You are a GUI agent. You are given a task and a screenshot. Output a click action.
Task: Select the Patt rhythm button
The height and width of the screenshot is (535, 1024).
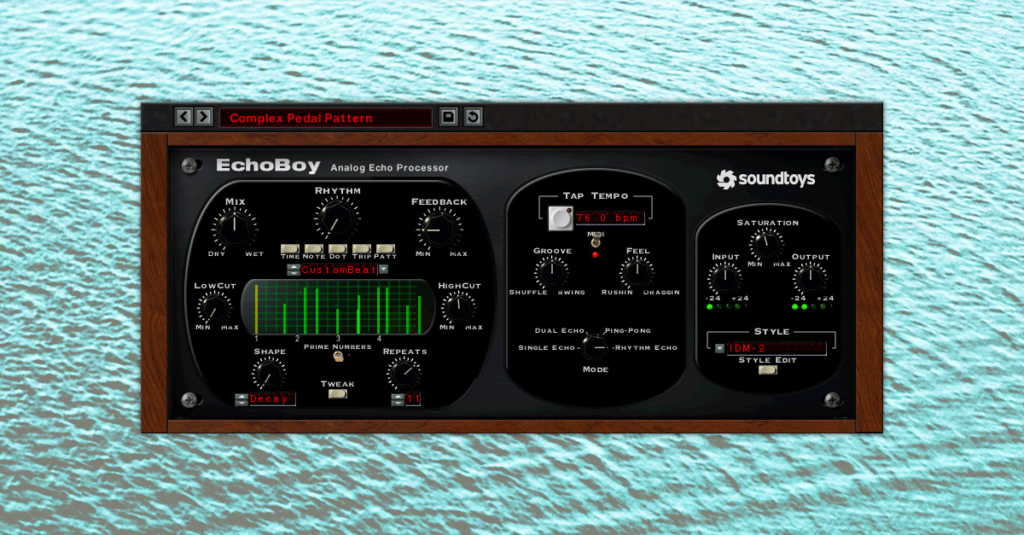pyautogui.click(x=385, y=248)
